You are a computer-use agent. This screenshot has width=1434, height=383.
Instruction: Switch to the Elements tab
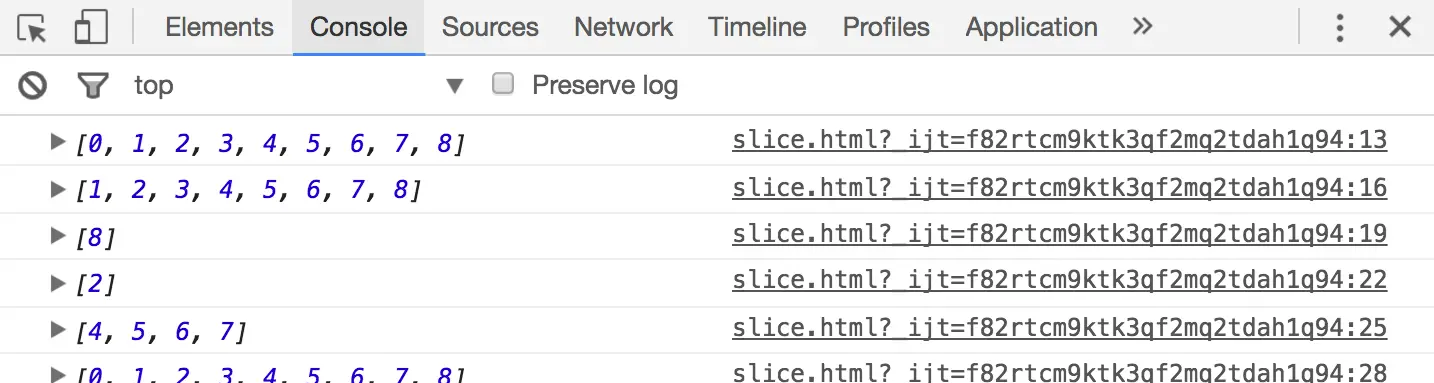tap(219, 27)
